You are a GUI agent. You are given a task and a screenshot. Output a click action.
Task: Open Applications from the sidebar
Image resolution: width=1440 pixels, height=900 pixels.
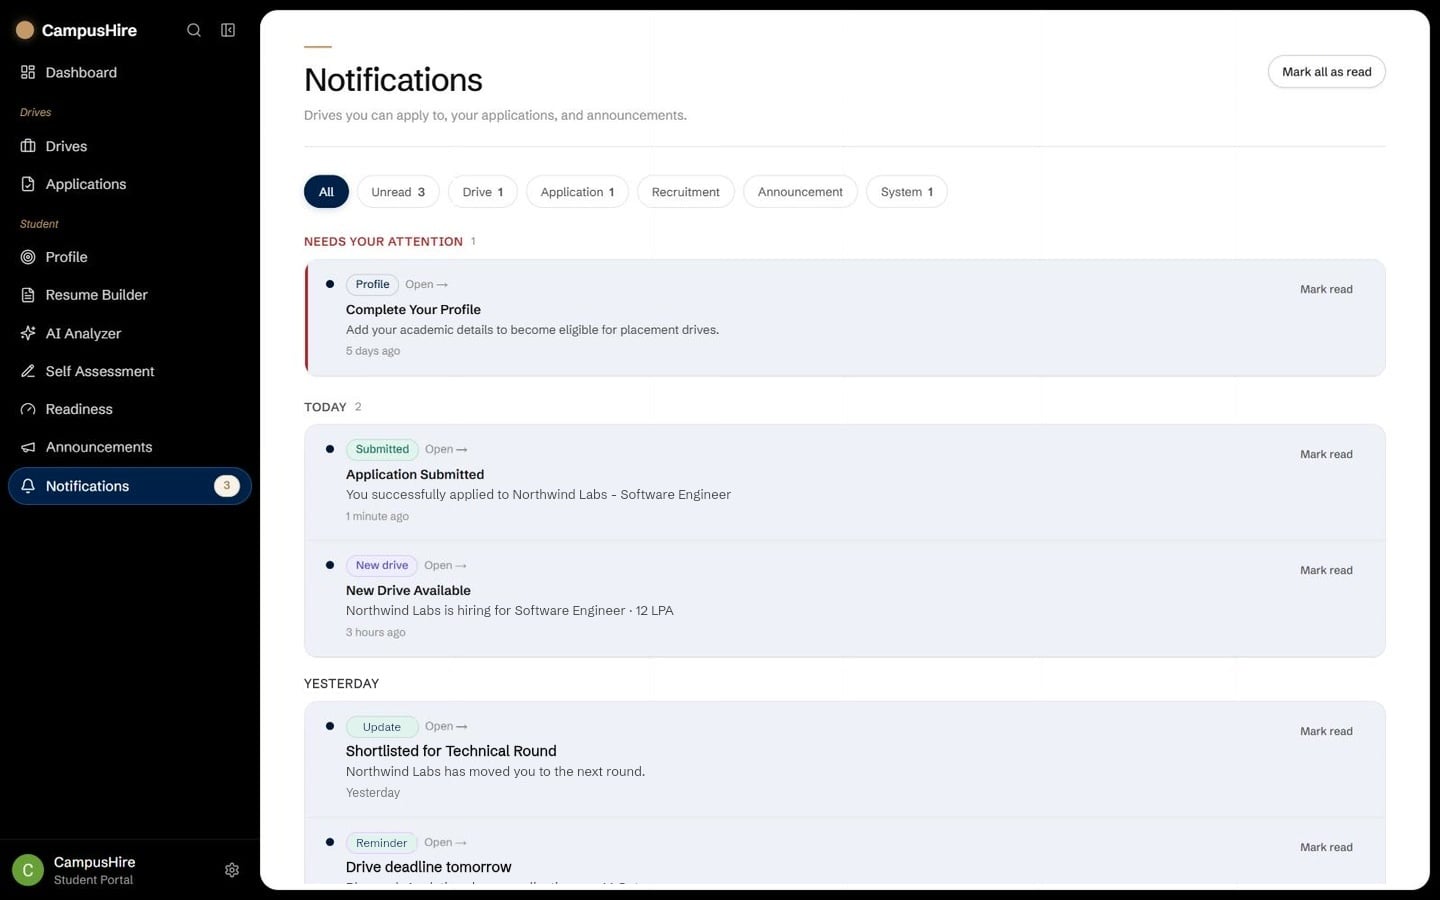pos(130,184)
